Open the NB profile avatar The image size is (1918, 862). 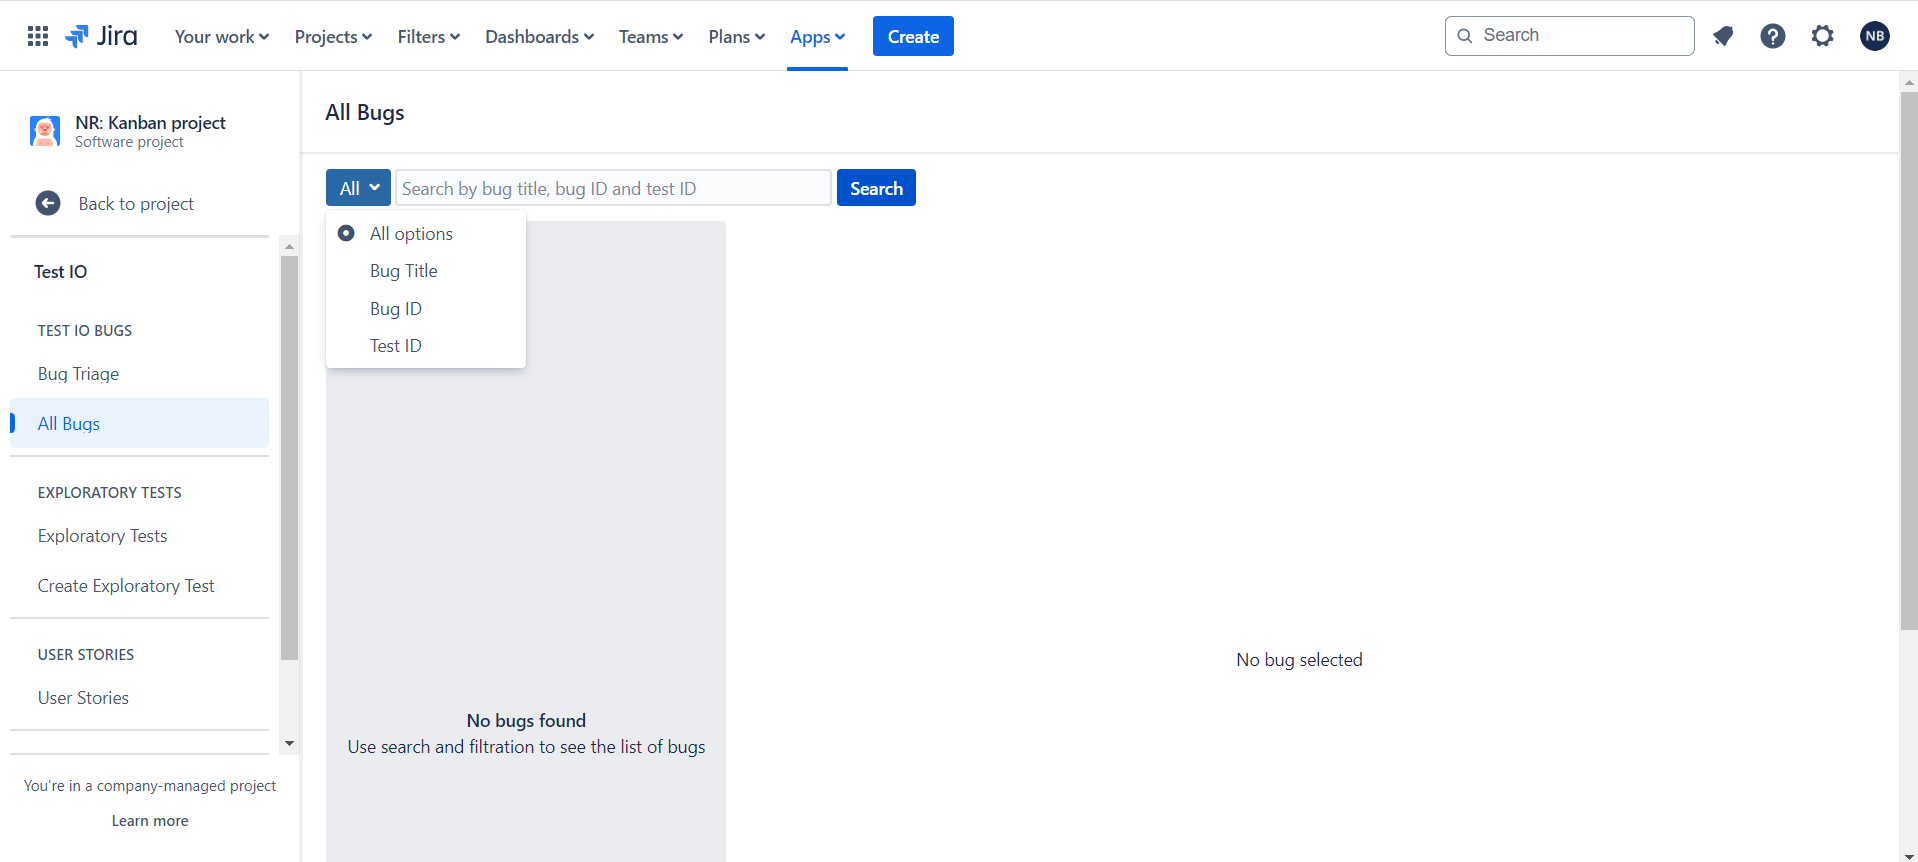(x=1874, y=36)
